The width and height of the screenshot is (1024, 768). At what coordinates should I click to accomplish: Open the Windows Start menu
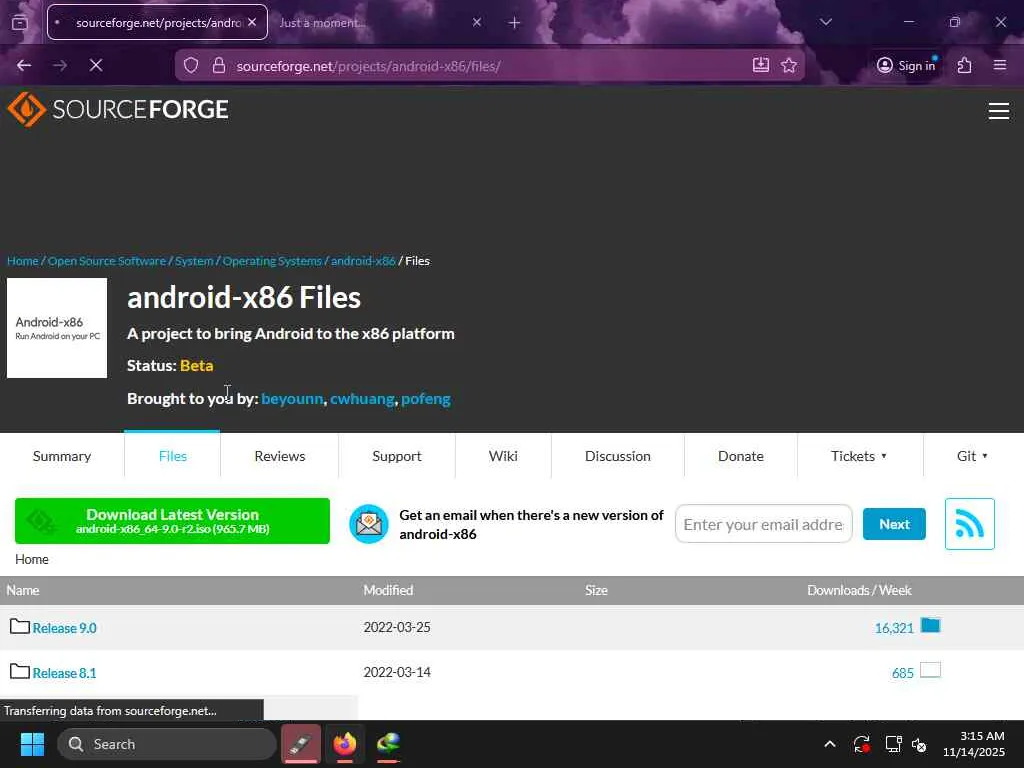coord(32,744)
